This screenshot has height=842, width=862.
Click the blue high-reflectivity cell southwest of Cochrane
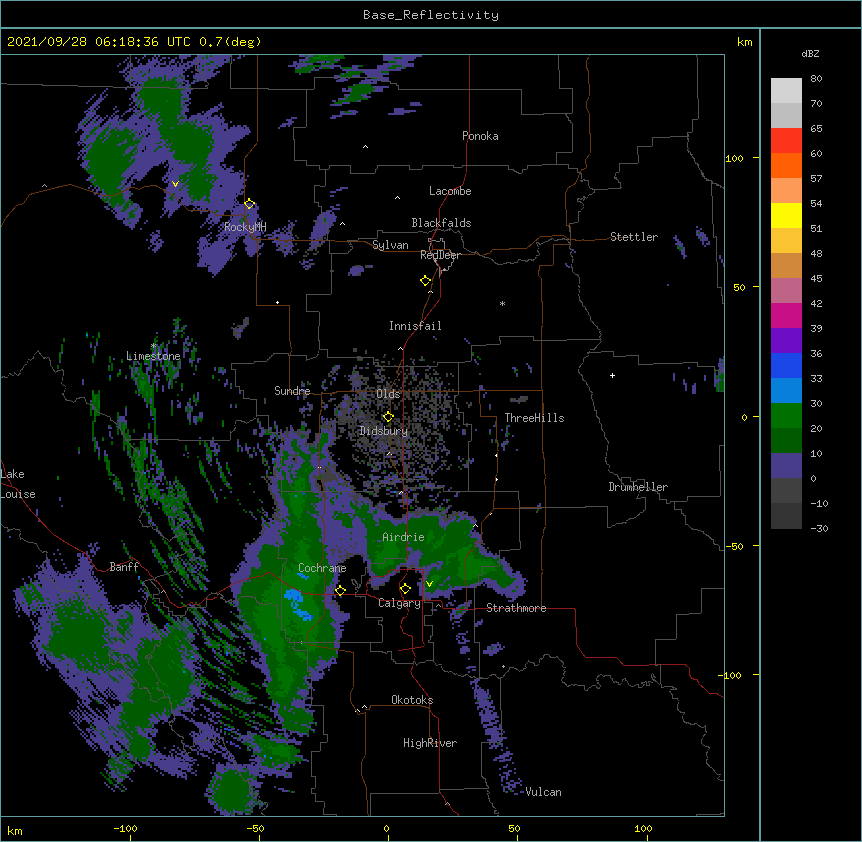[299, 603]
